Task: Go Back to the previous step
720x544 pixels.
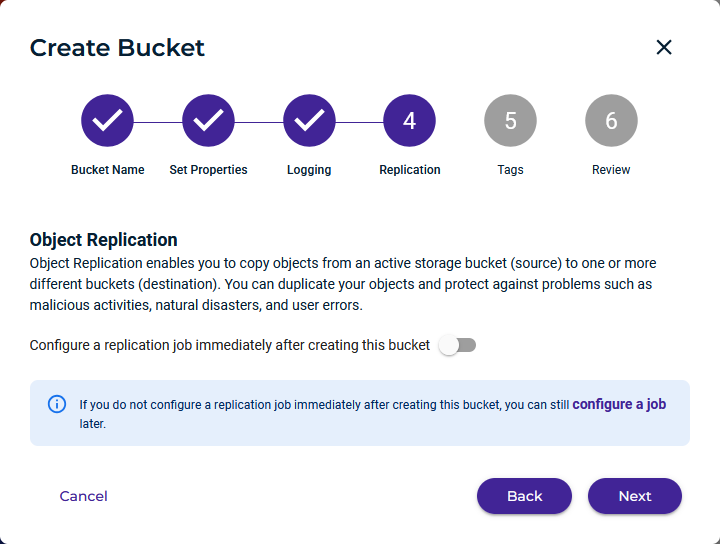Action: tap(524, 496)
